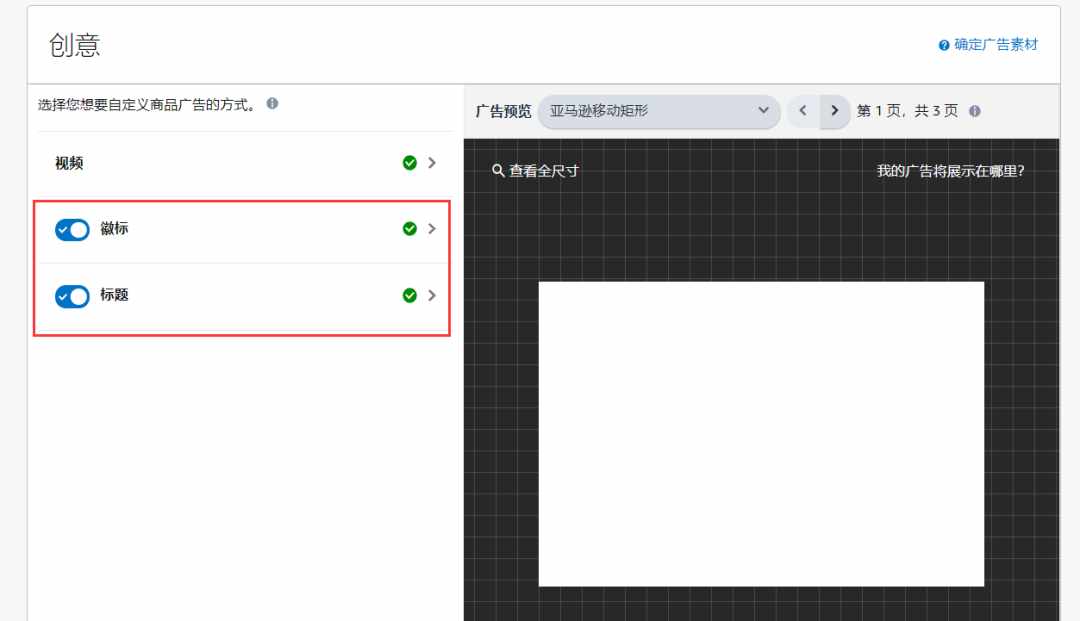Click the help icon before 确定广告素材

(944, 45)
